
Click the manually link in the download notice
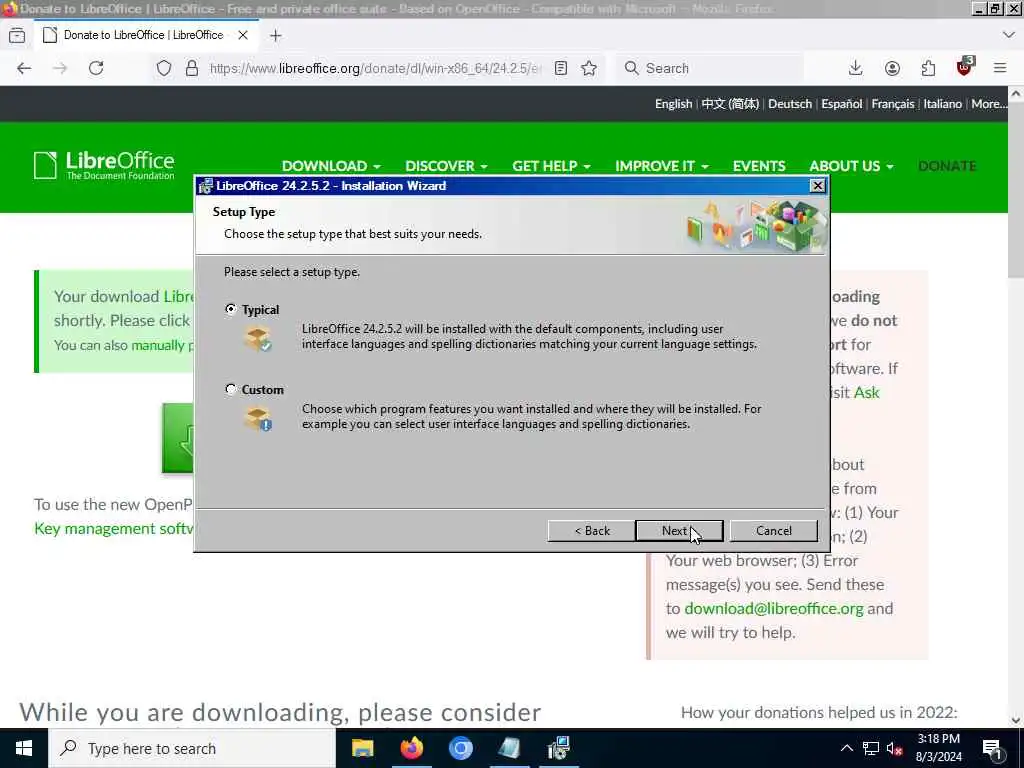click(158, 345)
